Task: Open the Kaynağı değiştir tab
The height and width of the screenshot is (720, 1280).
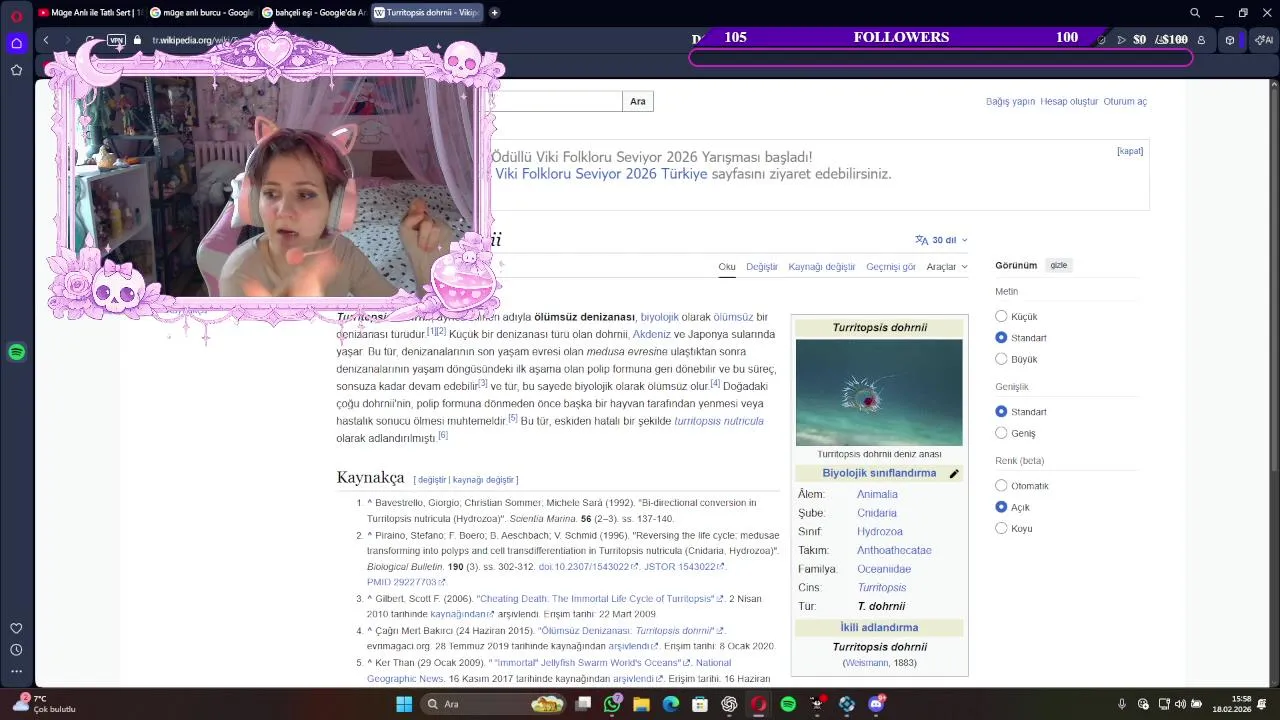Action: 822,267
